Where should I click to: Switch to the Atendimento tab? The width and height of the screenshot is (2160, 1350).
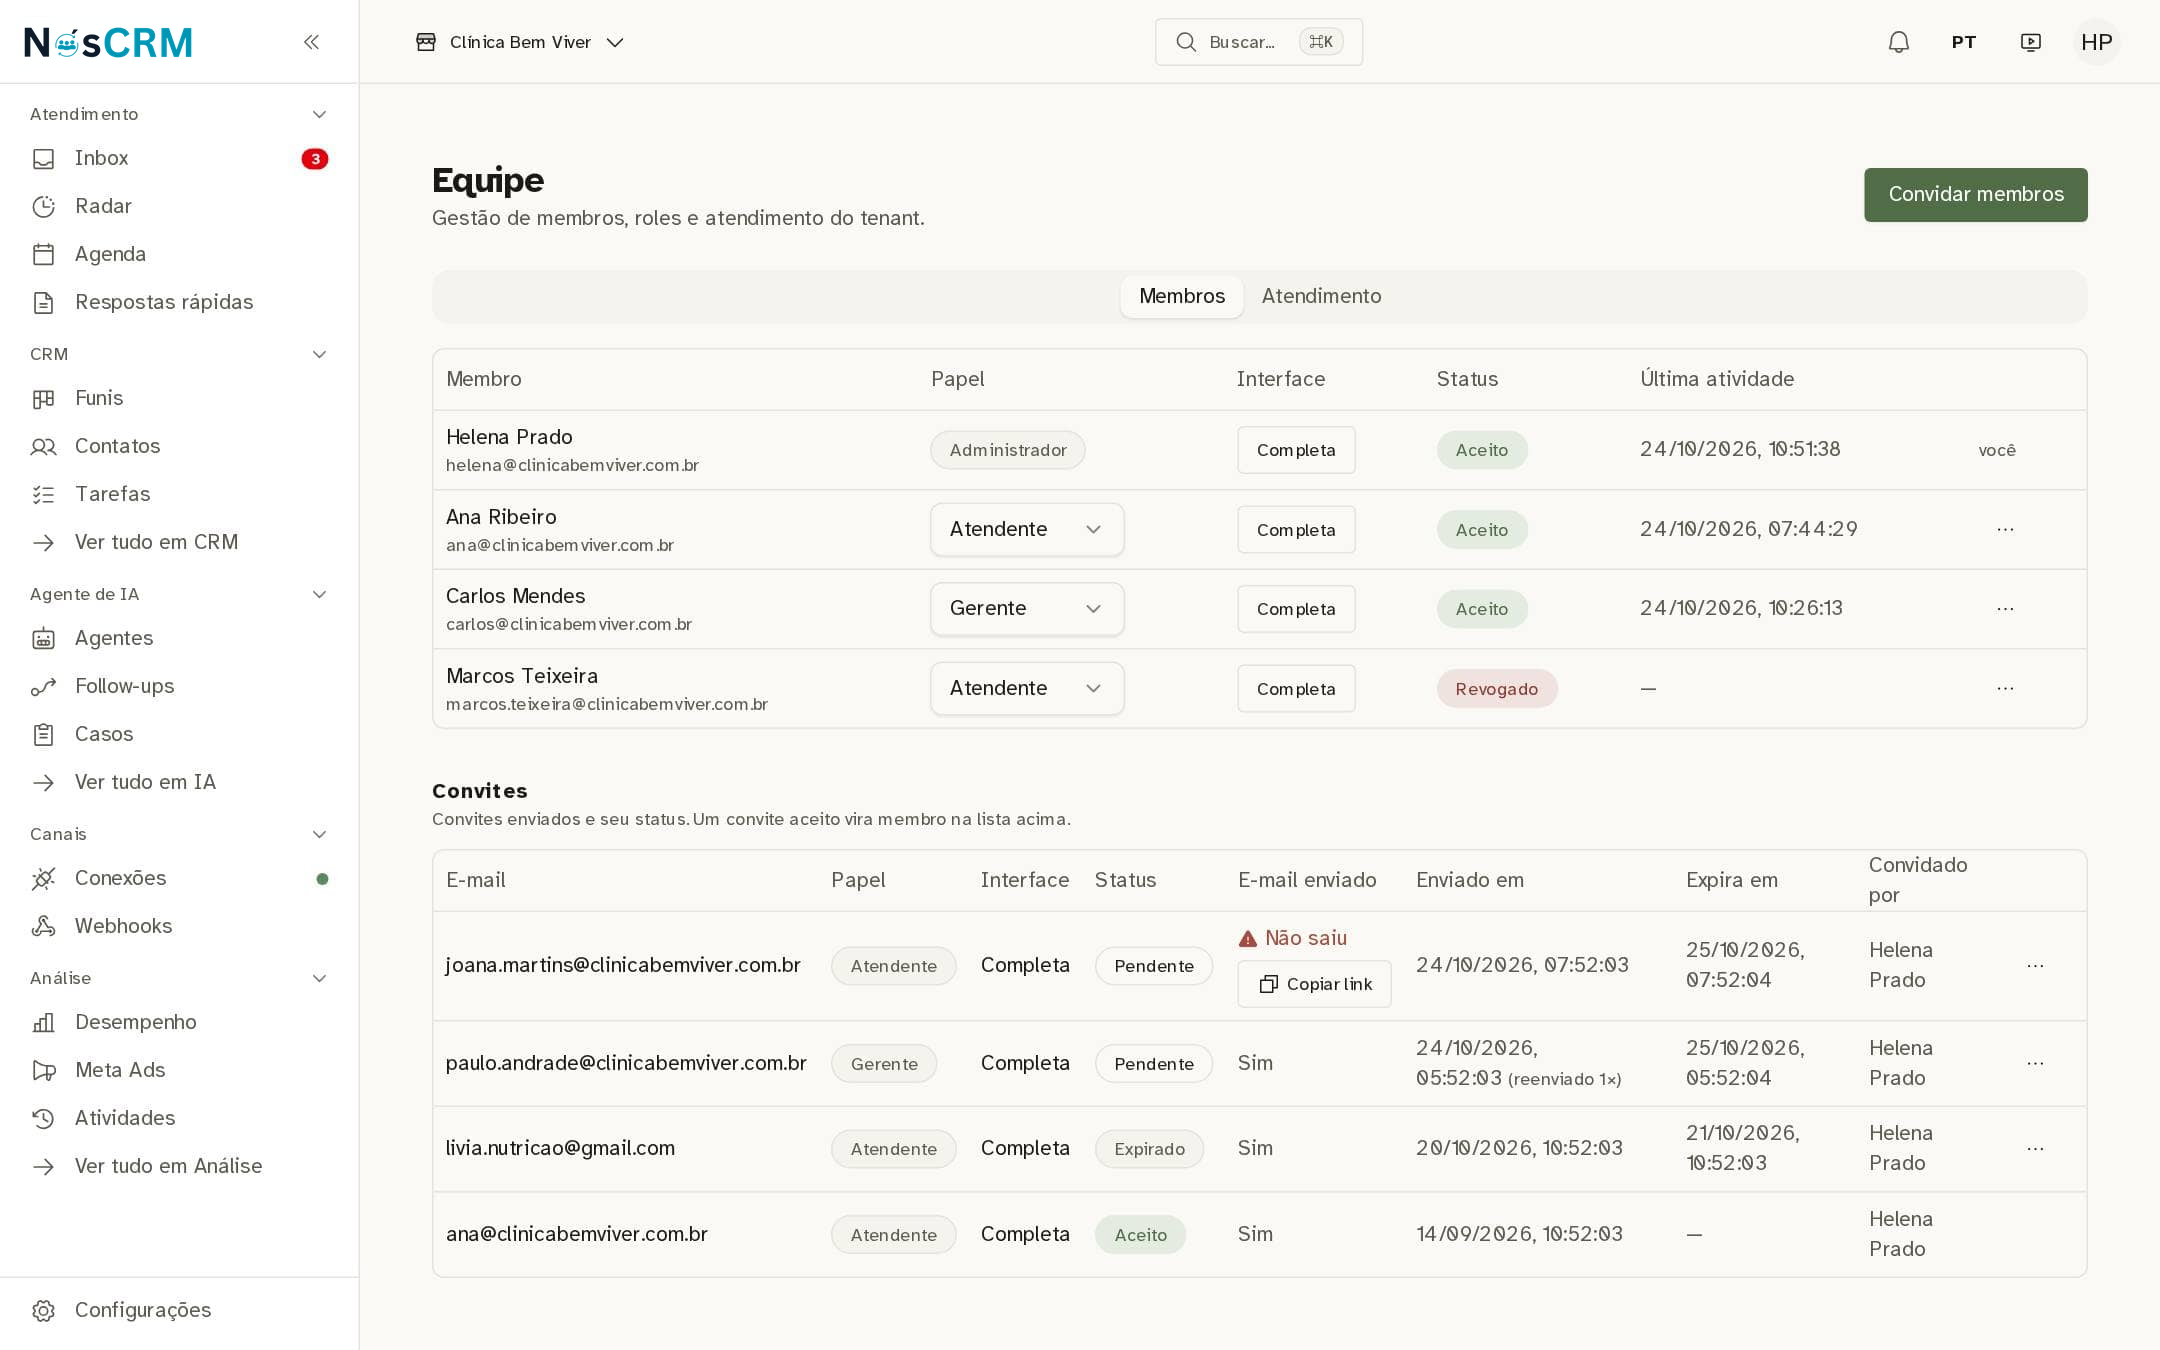point(1321,296)
